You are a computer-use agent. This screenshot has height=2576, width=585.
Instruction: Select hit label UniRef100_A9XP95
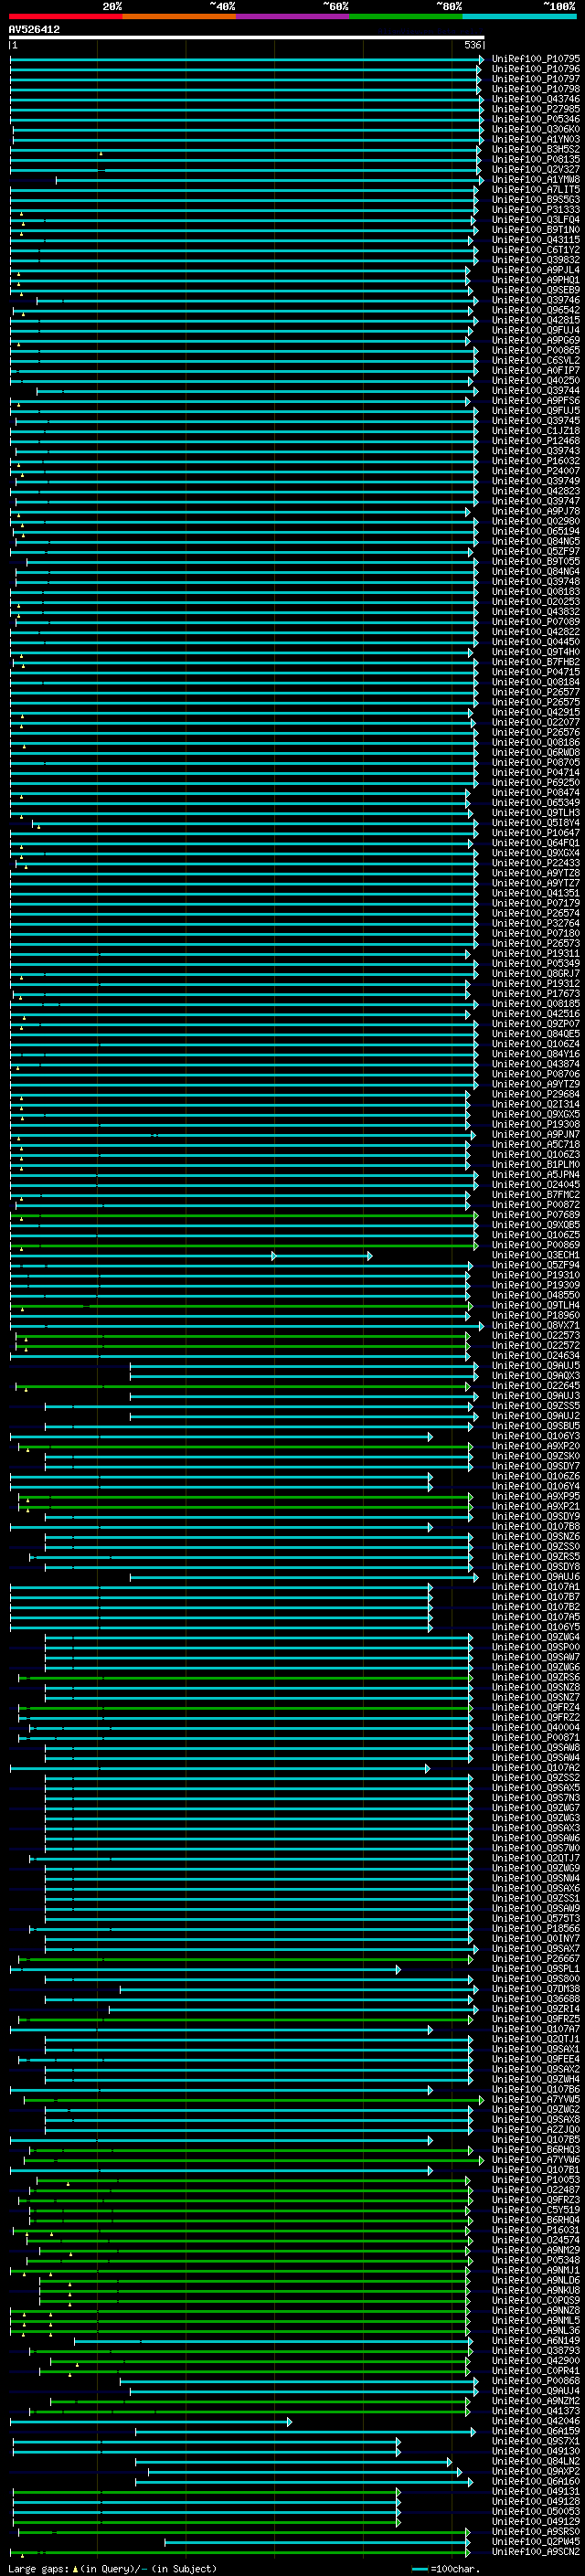click(x=536, y=1496)
